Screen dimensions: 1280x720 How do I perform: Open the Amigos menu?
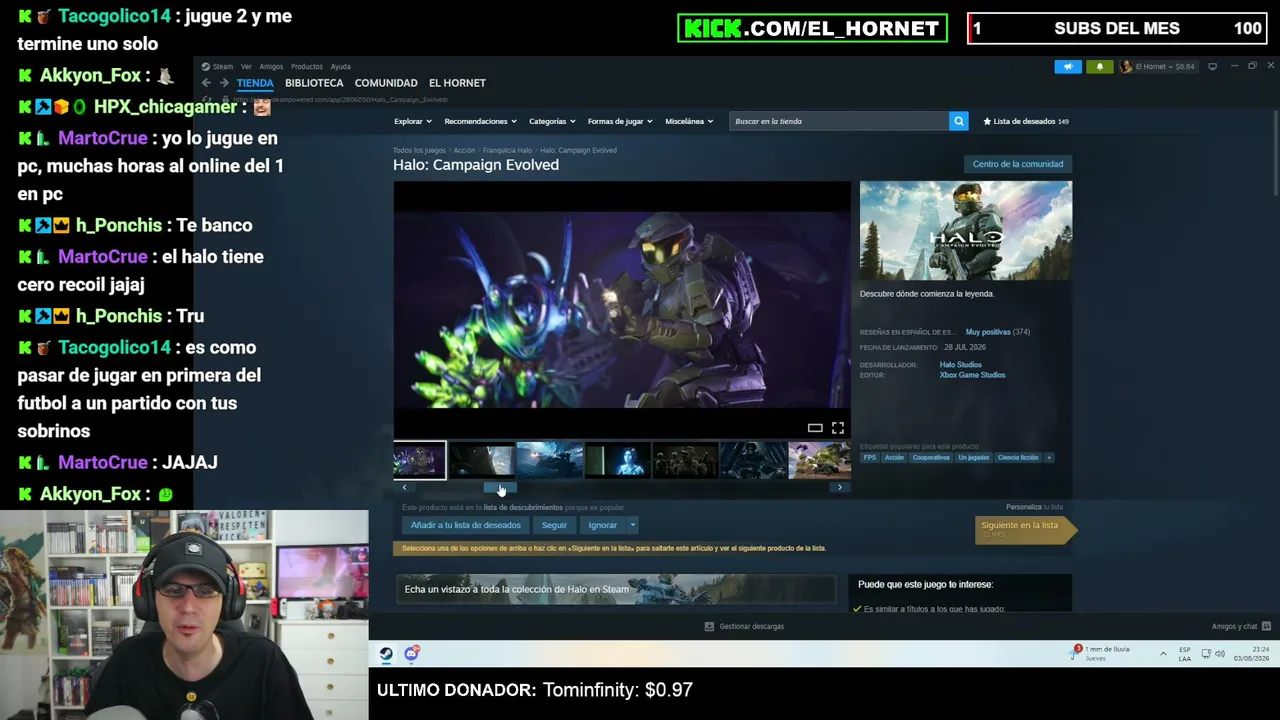[x=272, y=67]
